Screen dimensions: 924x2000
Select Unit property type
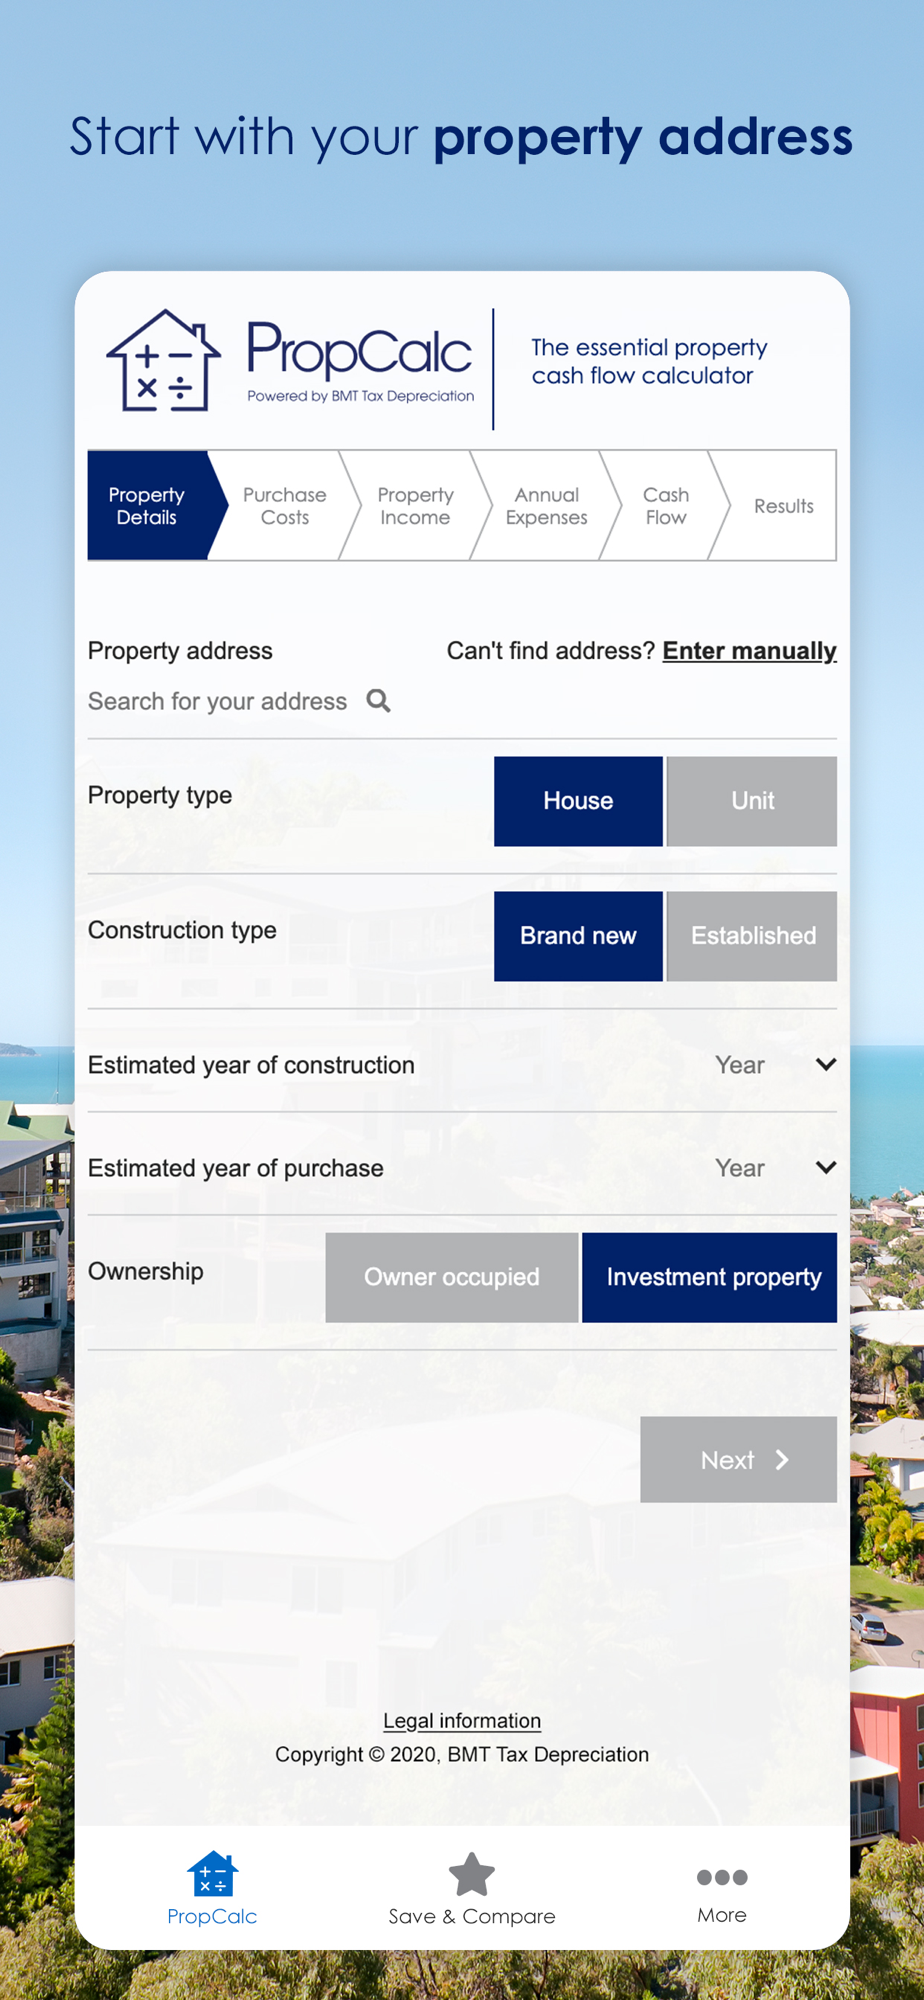(752, 801)
